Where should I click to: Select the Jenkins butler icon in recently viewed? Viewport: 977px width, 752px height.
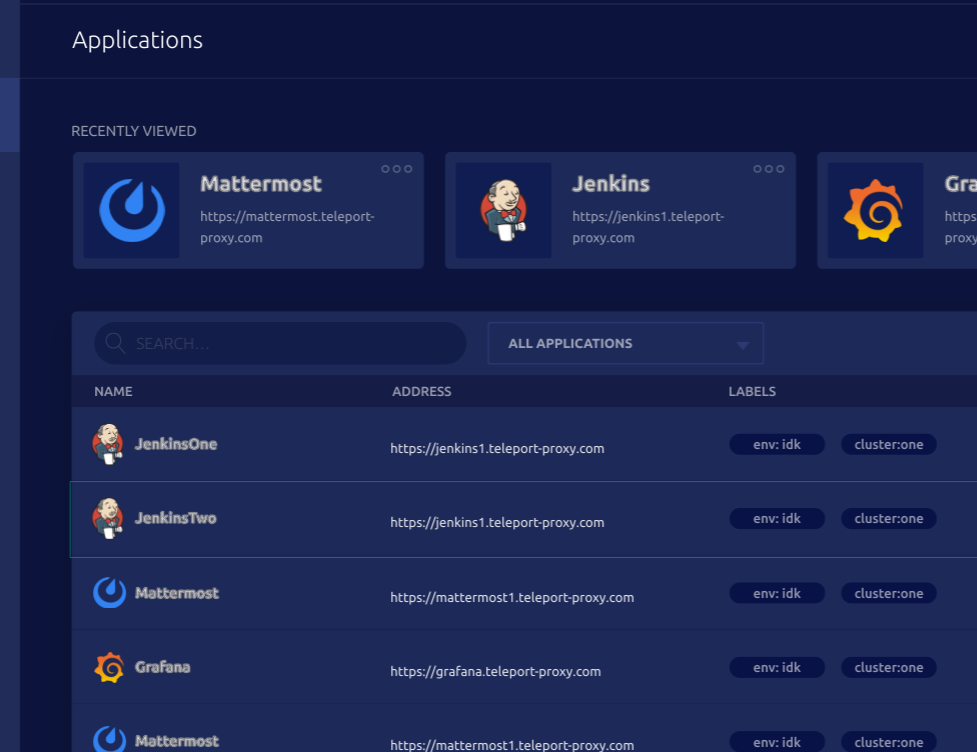(504, 209)
